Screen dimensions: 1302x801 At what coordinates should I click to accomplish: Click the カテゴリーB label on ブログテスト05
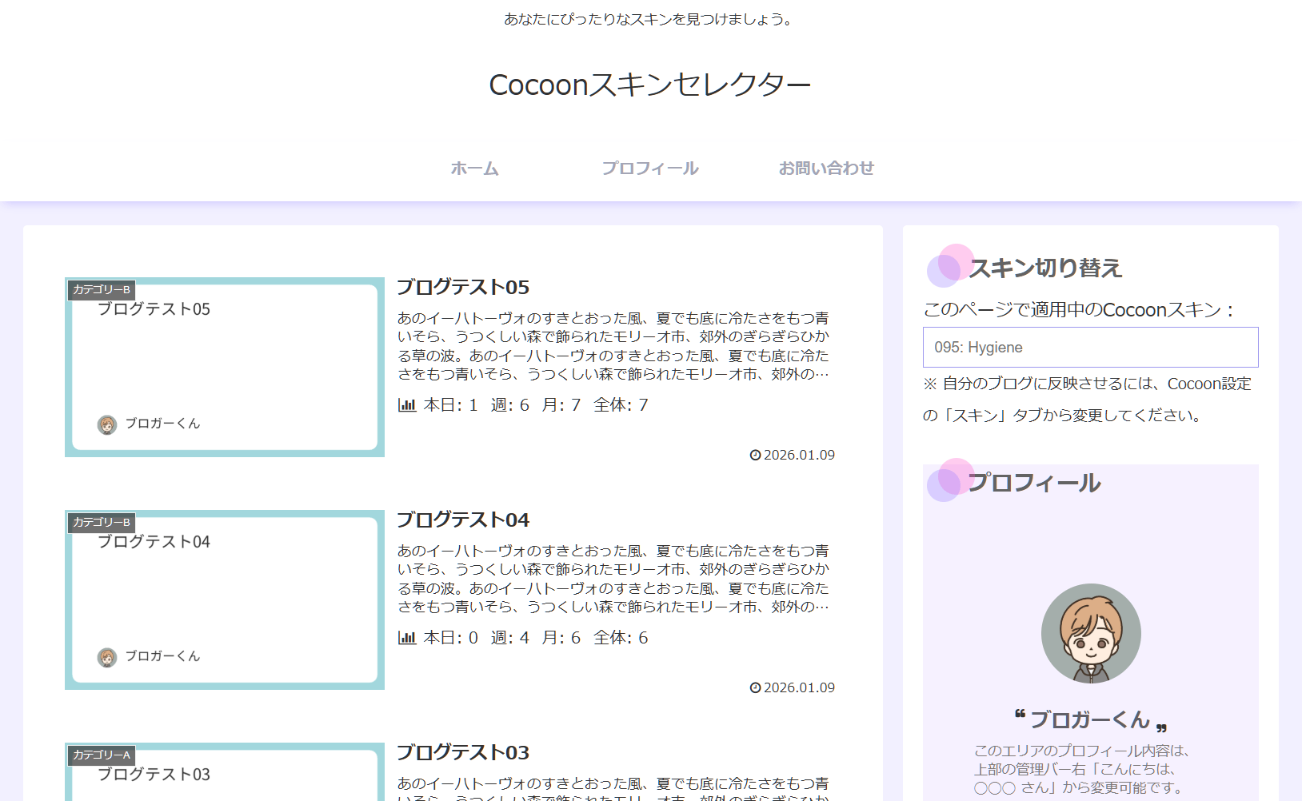point(101,290)
